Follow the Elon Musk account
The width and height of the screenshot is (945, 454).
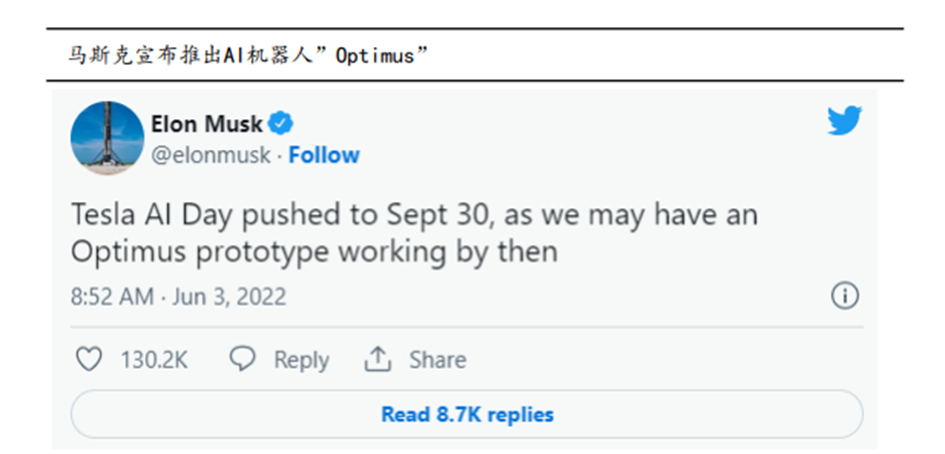click(x=324, y=155)
